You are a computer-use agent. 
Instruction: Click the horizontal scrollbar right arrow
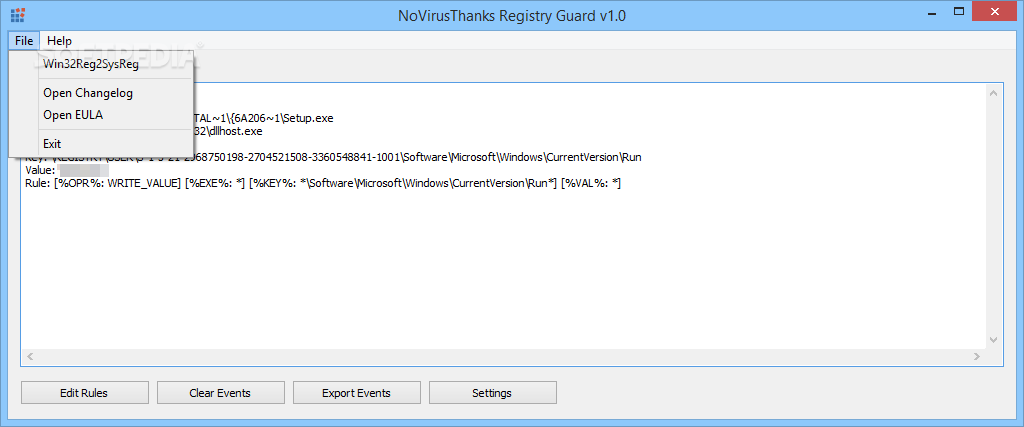(x=977, y=357)
